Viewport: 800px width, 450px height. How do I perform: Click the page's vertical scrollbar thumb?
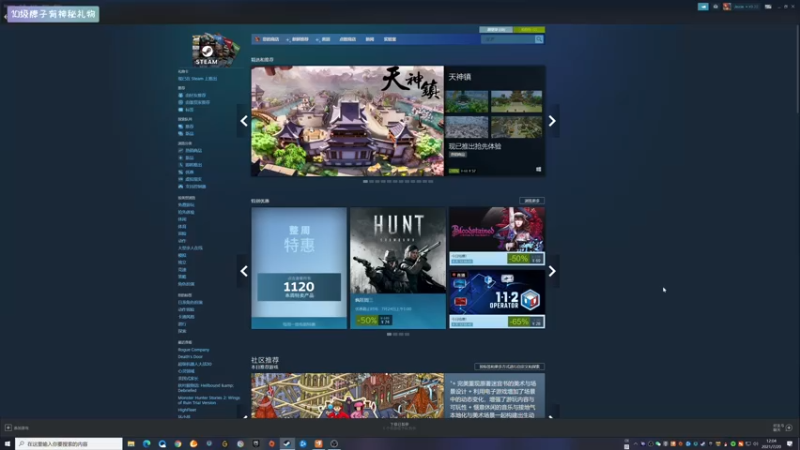[797, 69]
